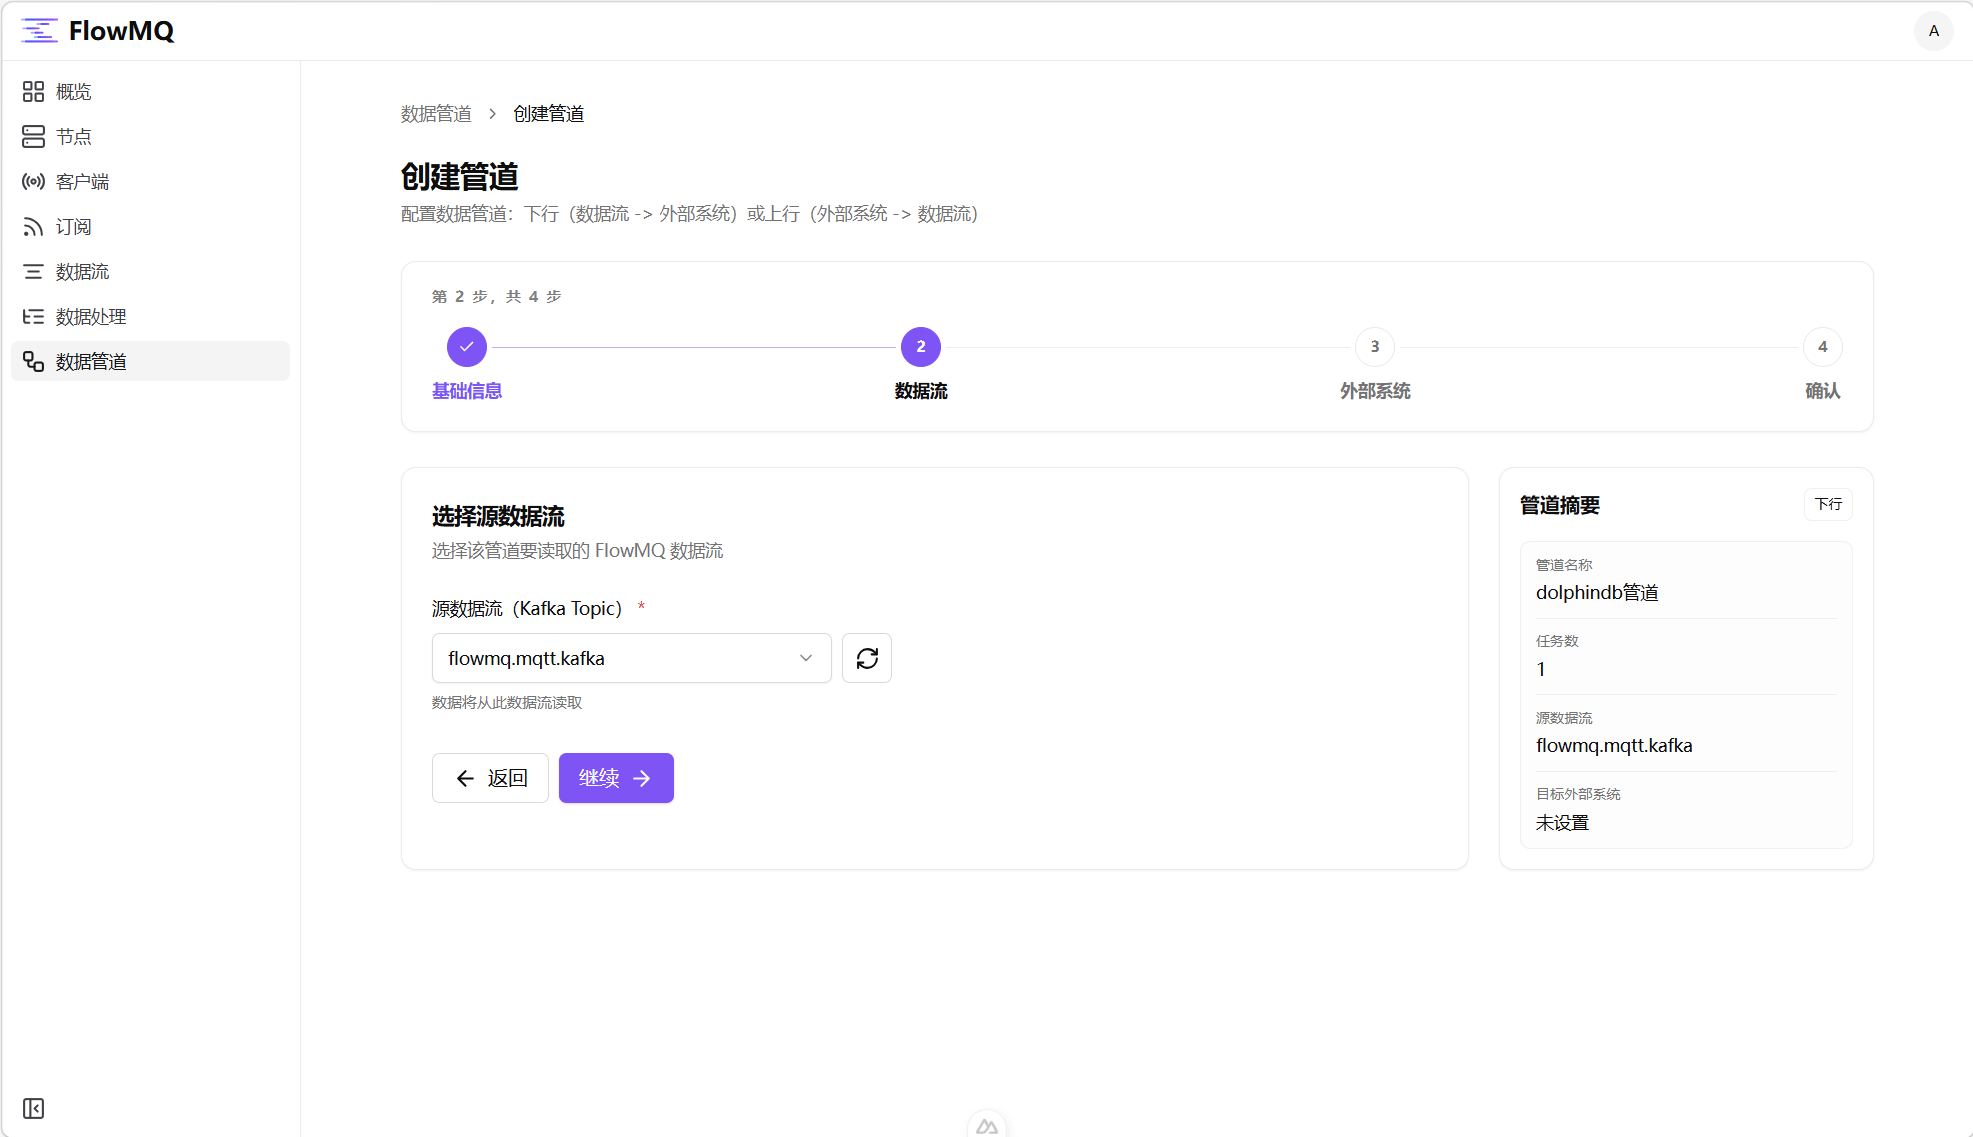The width and height of the screenshot is (1973, 1137).
Task: Click the 下行 badge in pipeline summary
Action: click(1827, 504)
